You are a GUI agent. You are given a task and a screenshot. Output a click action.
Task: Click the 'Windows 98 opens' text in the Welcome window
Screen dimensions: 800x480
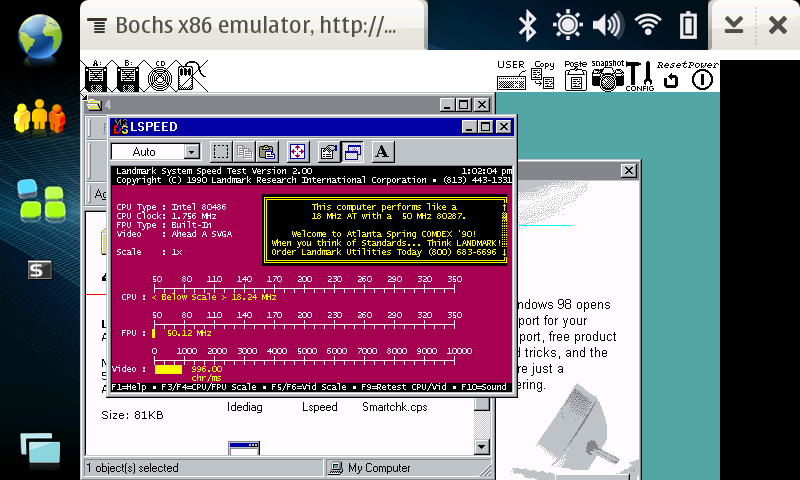(562, 305)
